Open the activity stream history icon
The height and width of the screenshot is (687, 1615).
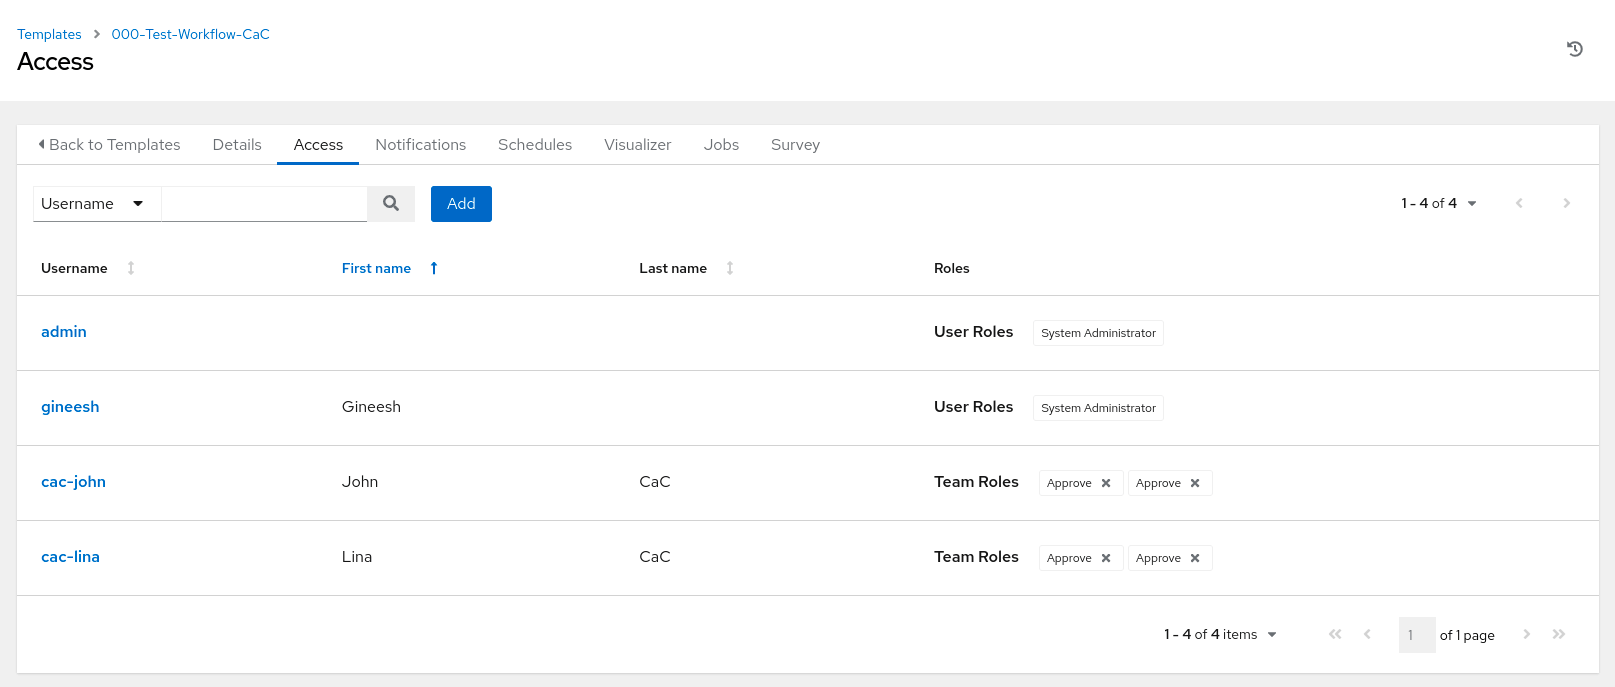coord(1574,49)
